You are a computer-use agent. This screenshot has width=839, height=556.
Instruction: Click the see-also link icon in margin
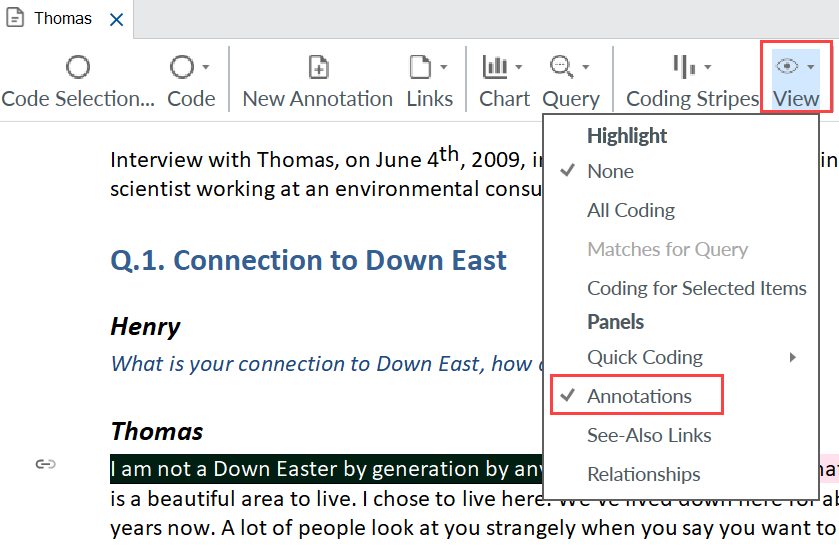[45, 464]
